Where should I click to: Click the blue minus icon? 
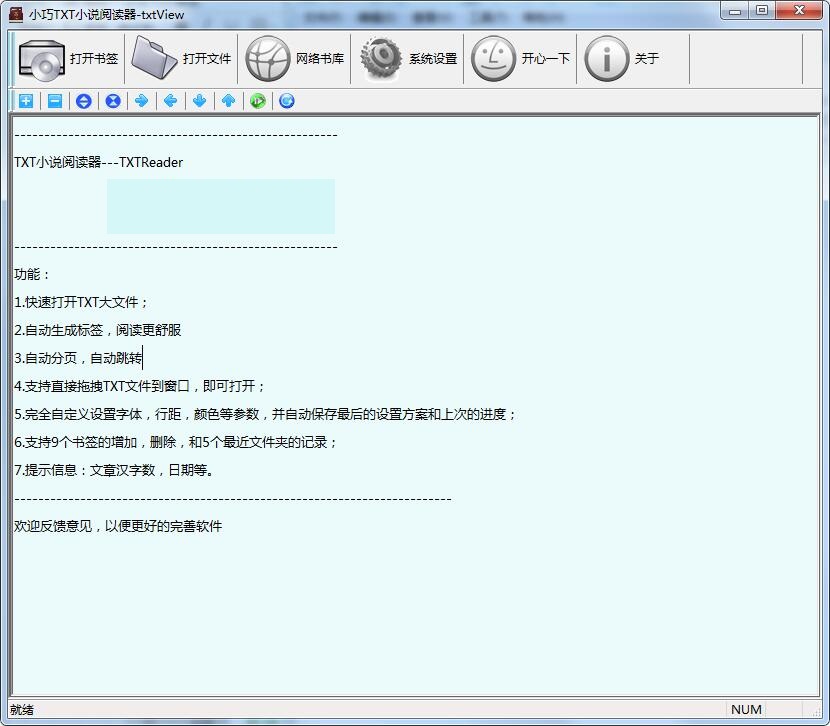coord(55,101)
